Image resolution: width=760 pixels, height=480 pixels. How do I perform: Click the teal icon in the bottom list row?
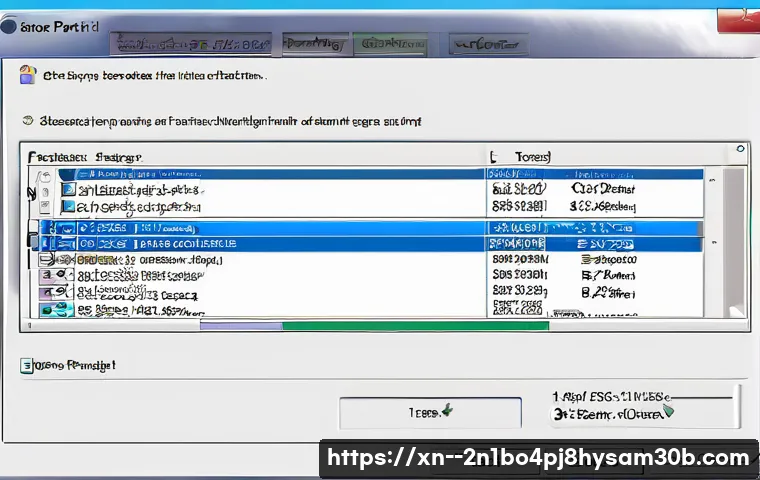(56, 311)
